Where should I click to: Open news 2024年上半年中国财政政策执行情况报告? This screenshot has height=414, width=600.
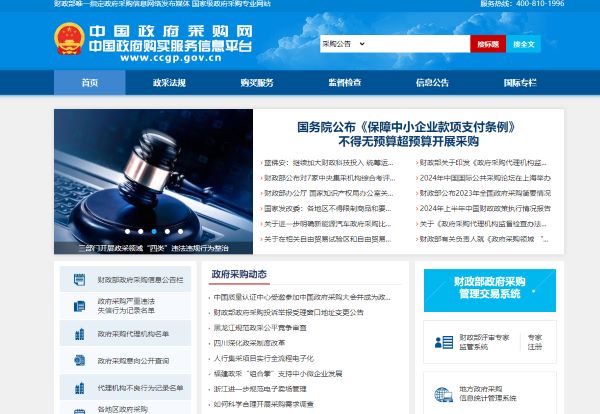485,209
